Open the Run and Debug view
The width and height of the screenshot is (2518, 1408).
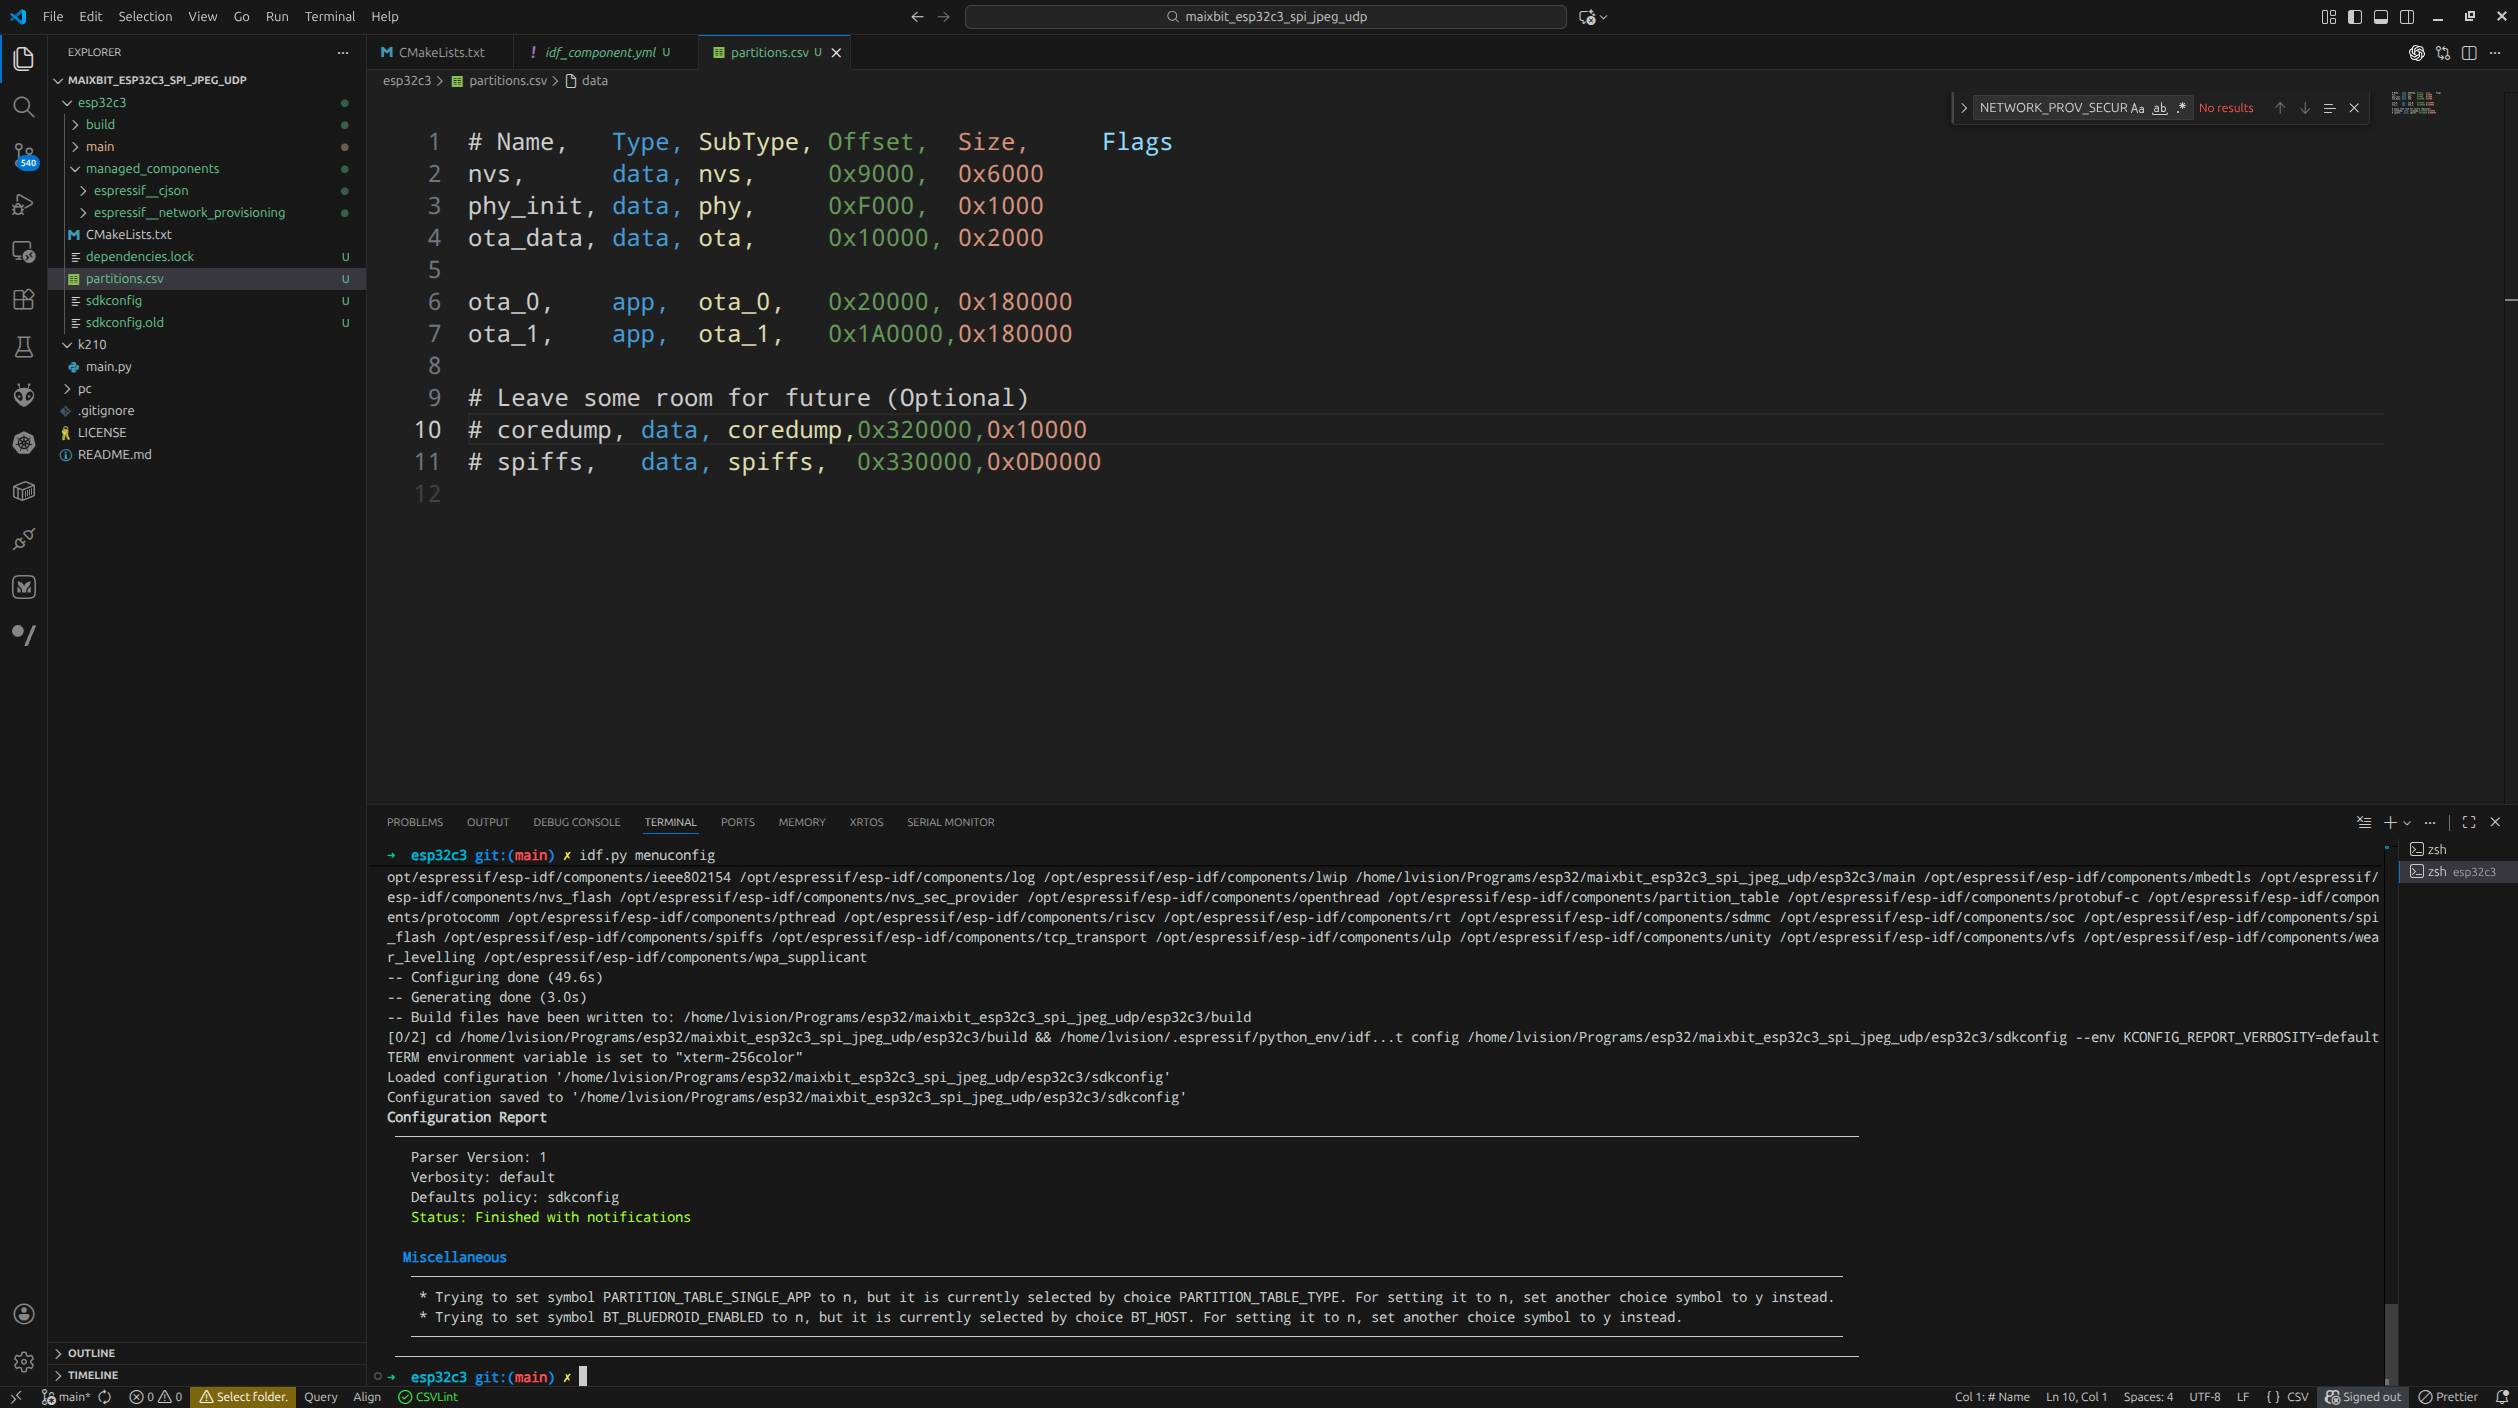(x=24, y=204)
